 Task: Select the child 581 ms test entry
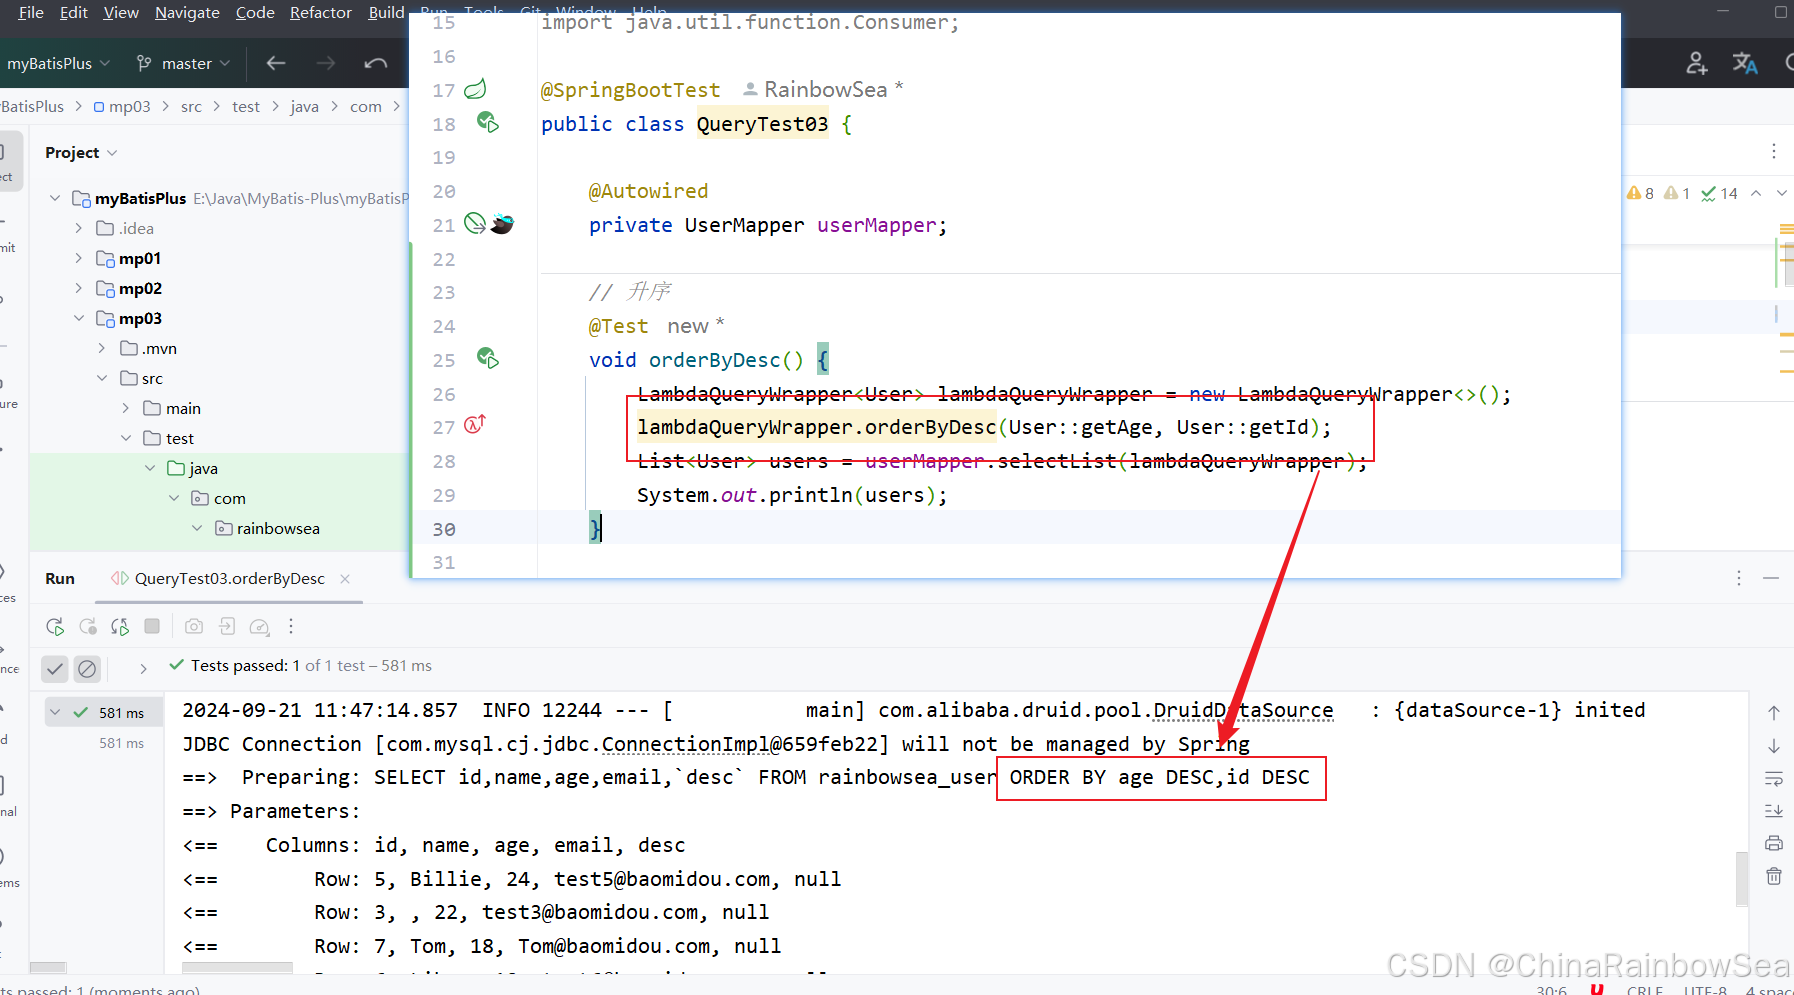121,743
